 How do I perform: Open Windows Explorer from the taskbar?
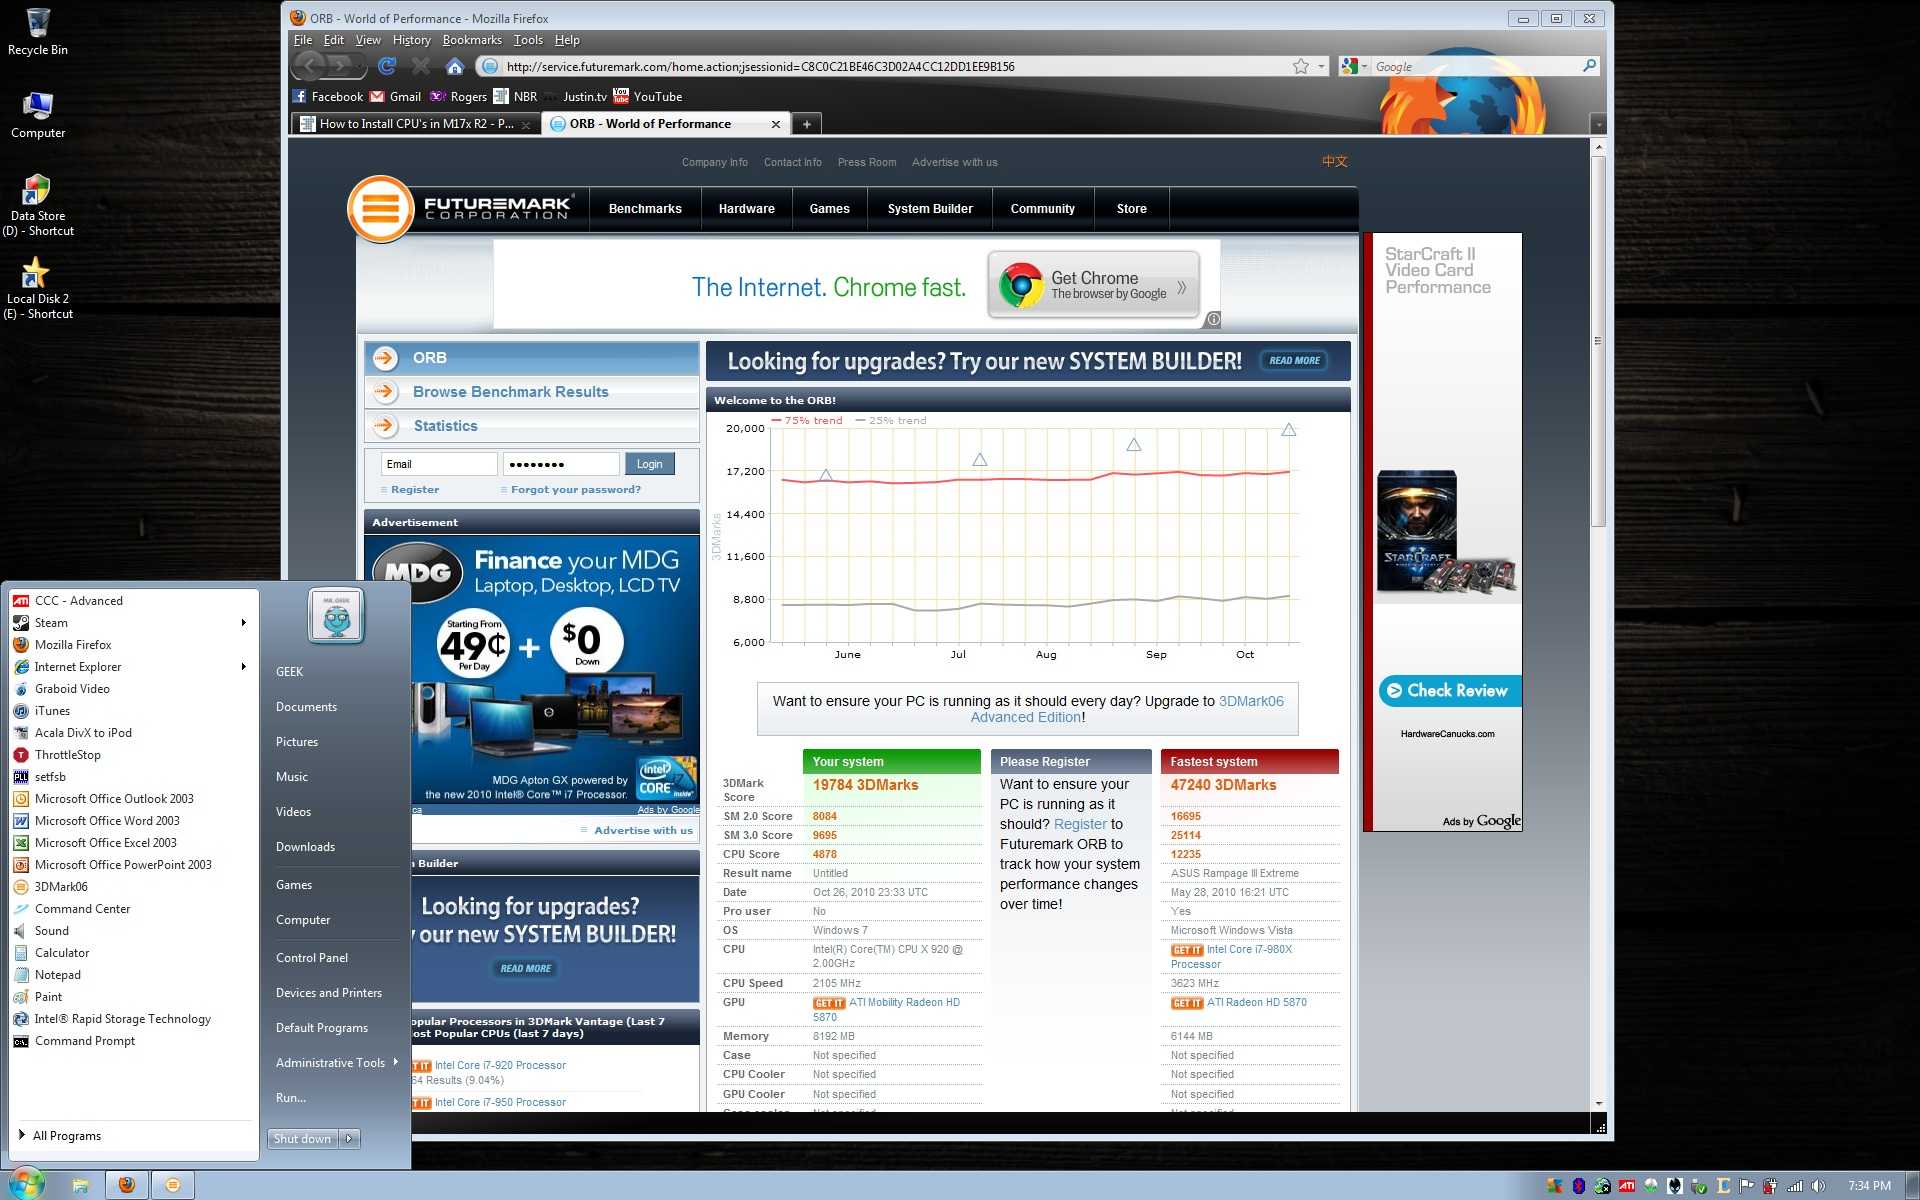tap(81, 1185)
